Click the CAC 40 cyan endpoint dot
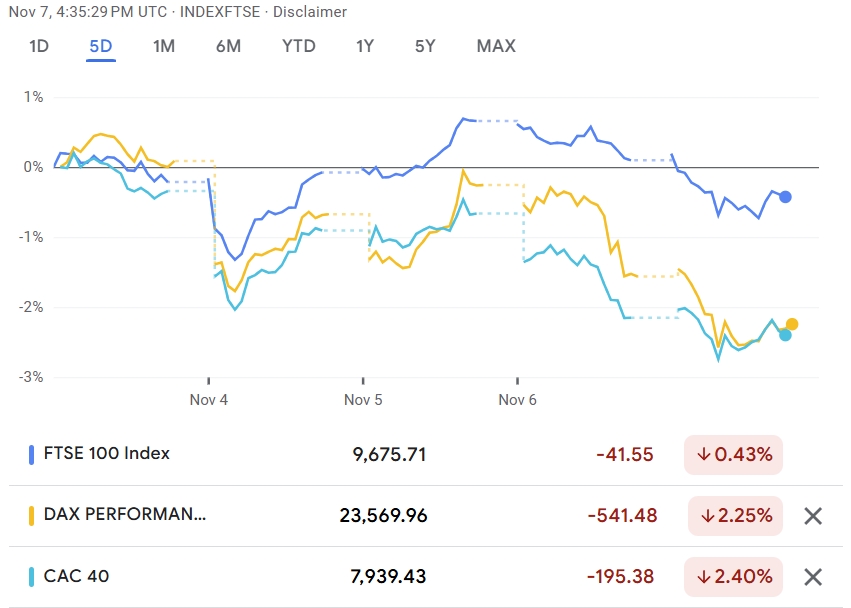 [785, 335]
